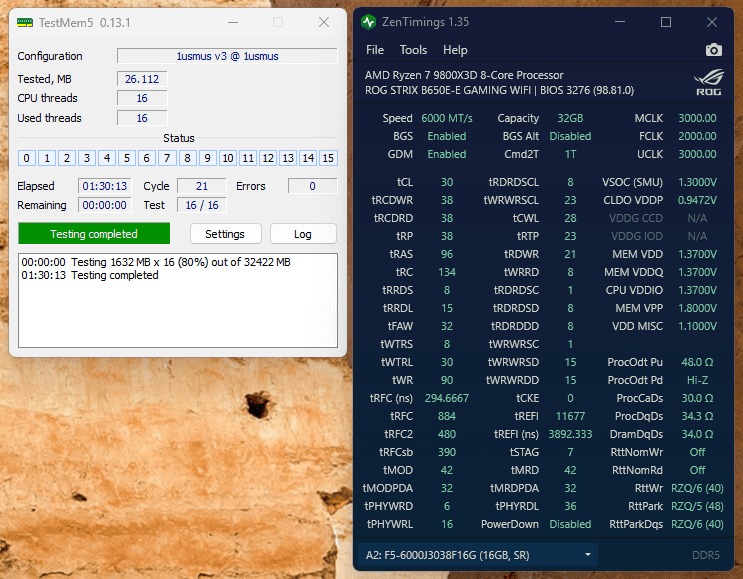Click the RttPark value RZQ/5 (48)
The height and width of the screenshot is (579, 743).
pos(697,506)
